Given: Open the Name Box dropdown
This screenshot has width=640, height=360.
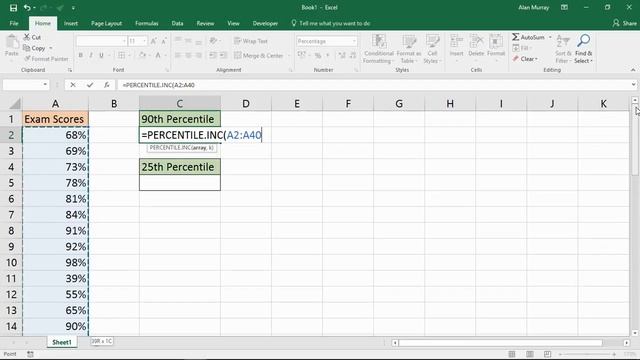Looking at the screenshot, I should (x=45, y=85).
